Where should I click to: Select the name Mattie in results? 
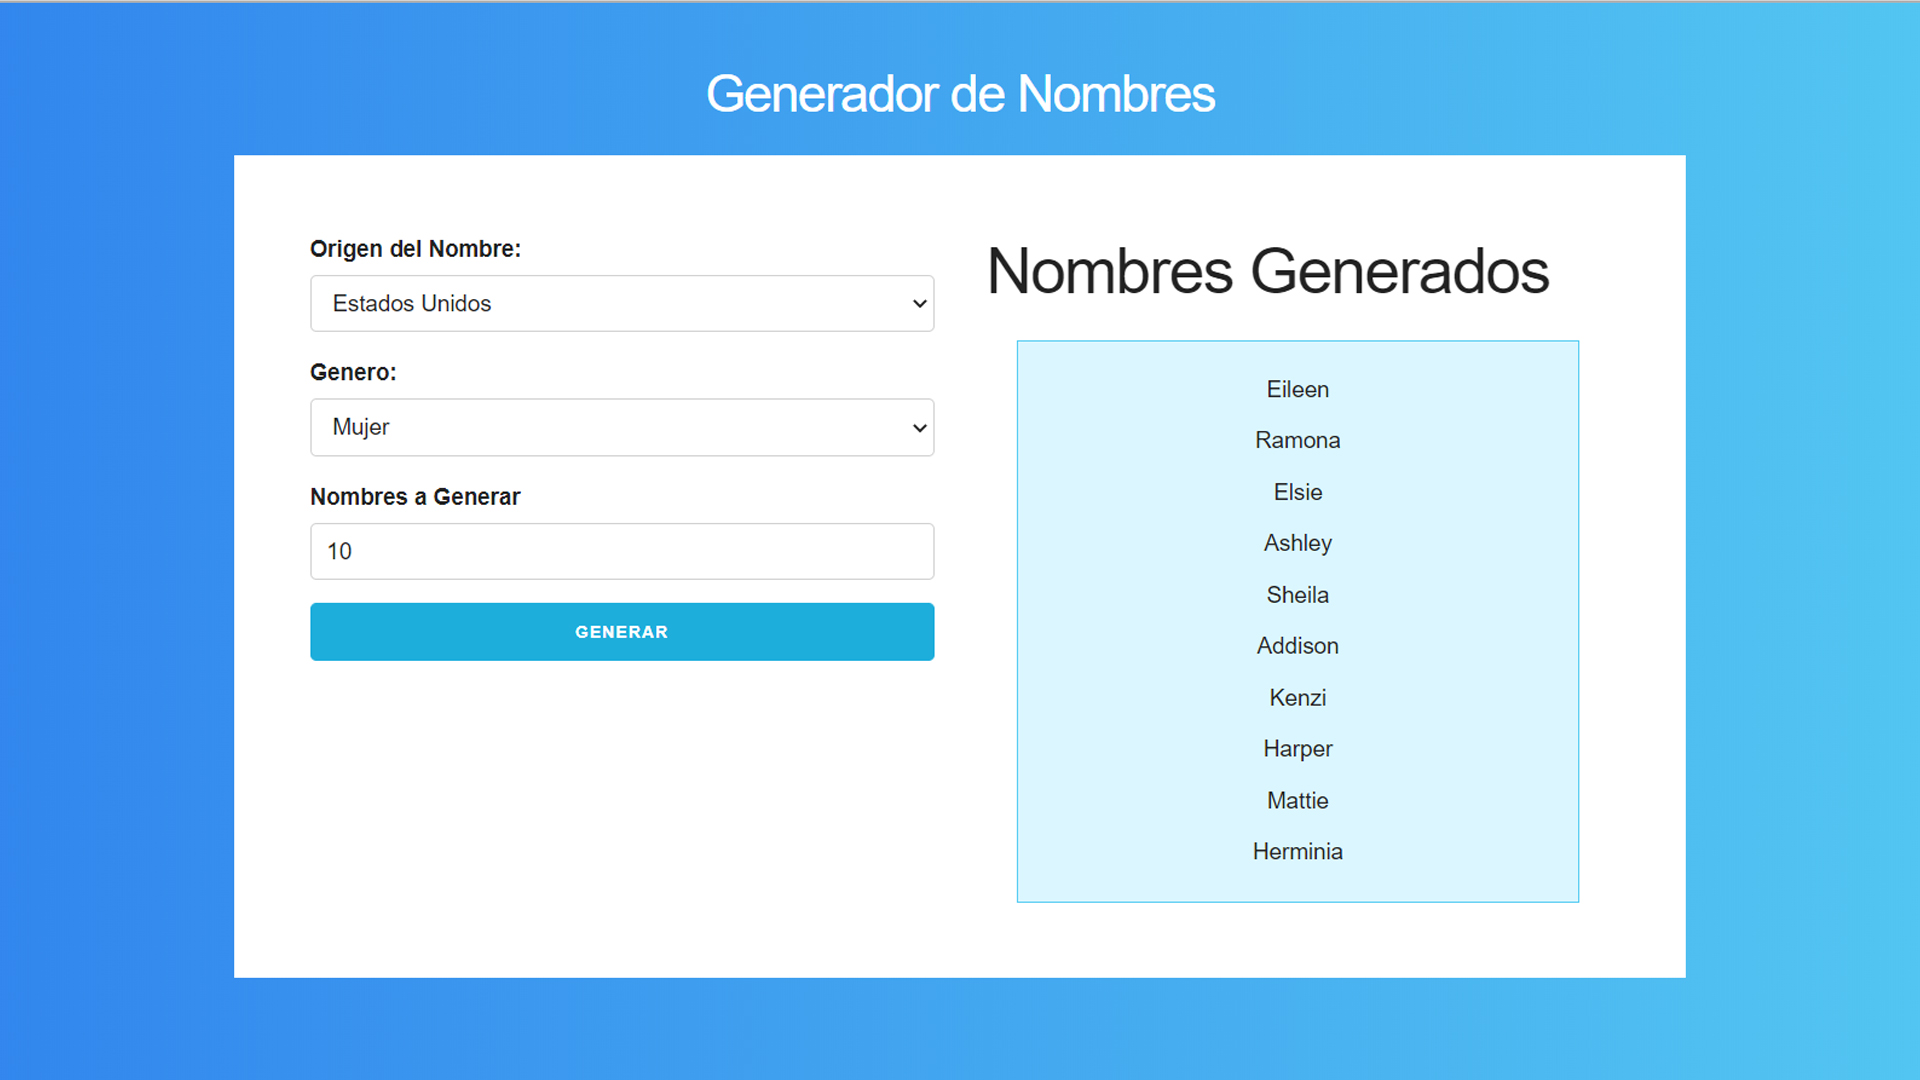[1298, 801]
